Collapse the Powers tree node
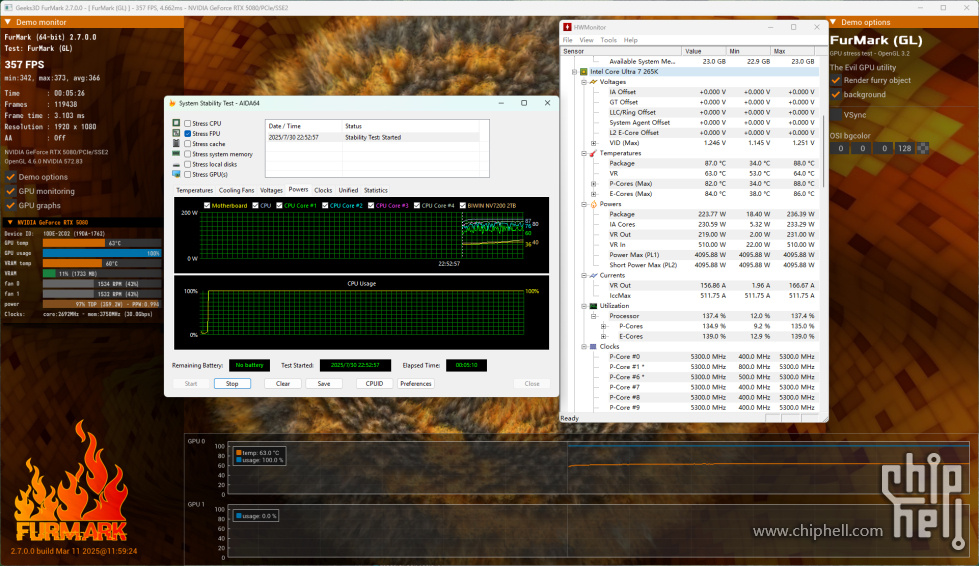Image resolution: width=979 pixels, height=566 pixels. (x=584, y=204)
